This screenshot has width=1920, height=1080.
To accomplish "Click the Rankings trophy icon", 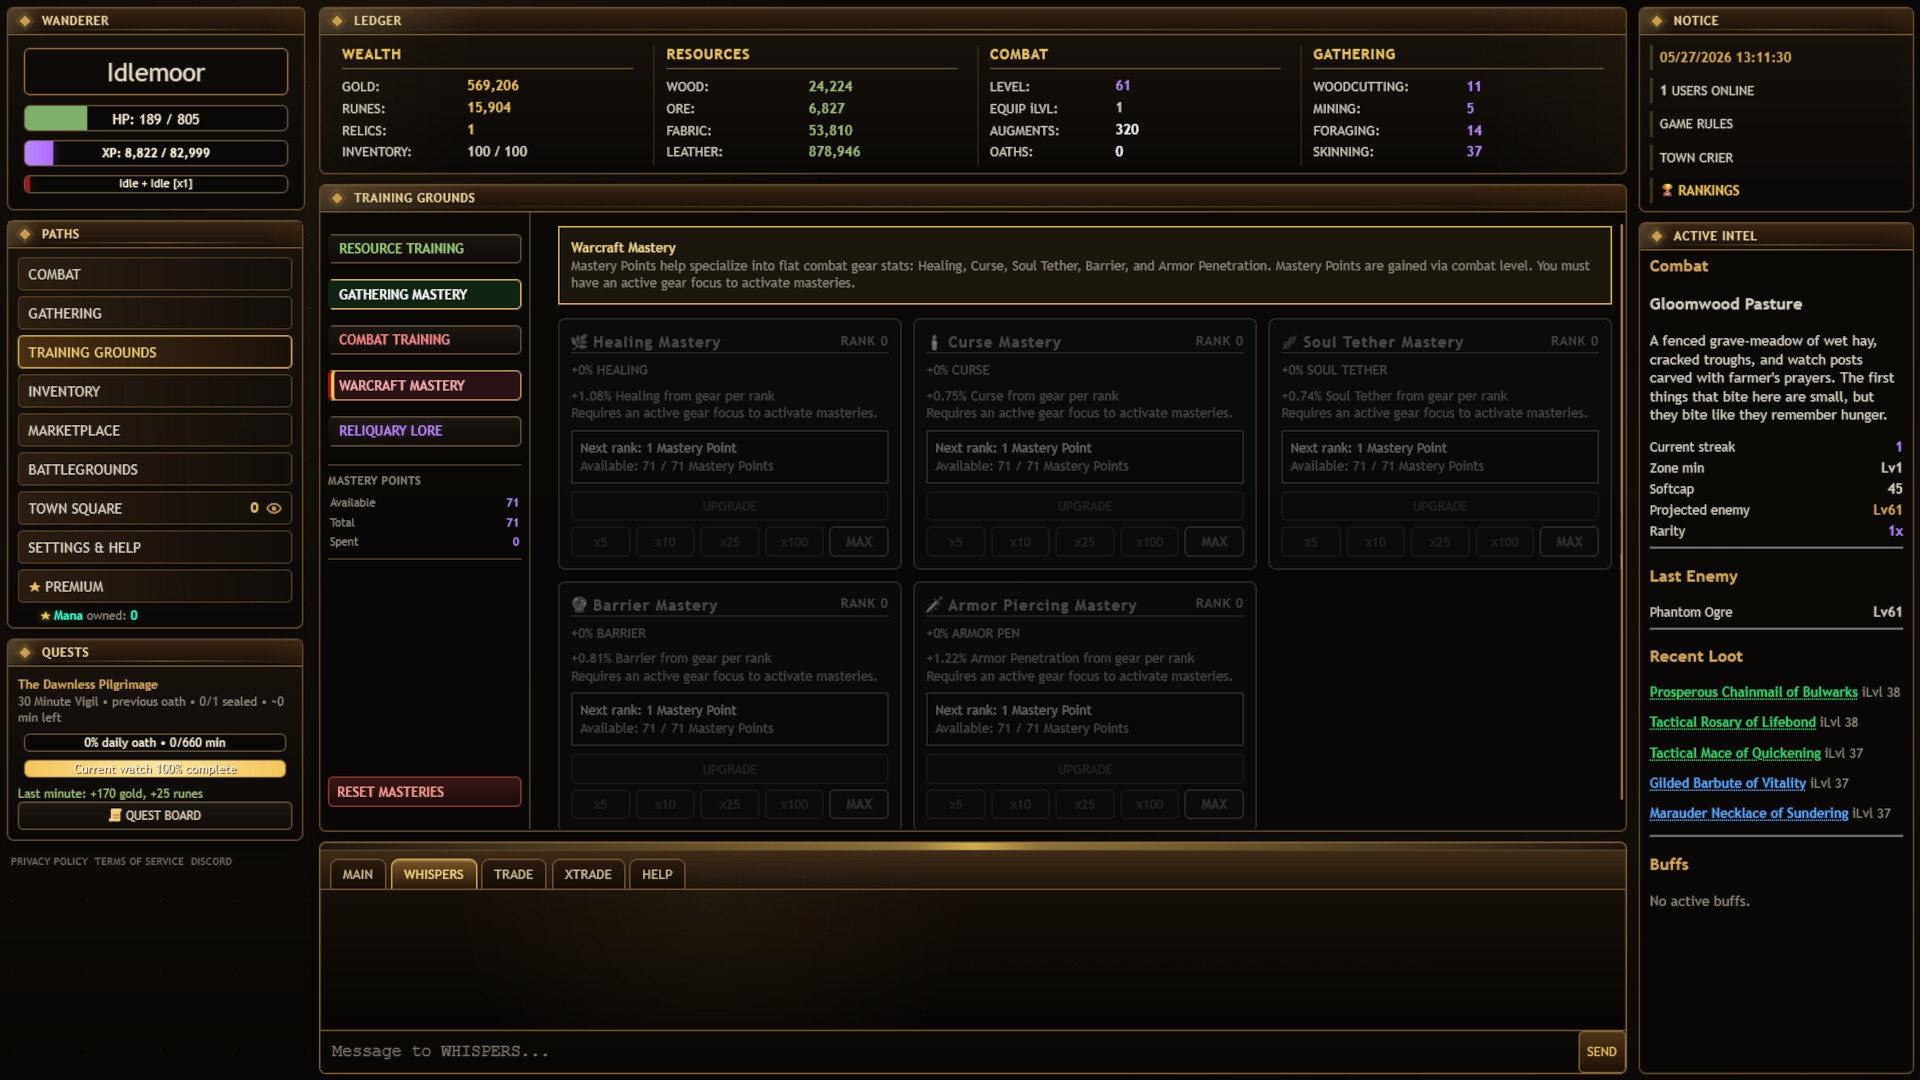I will (x=1667, y=190).
